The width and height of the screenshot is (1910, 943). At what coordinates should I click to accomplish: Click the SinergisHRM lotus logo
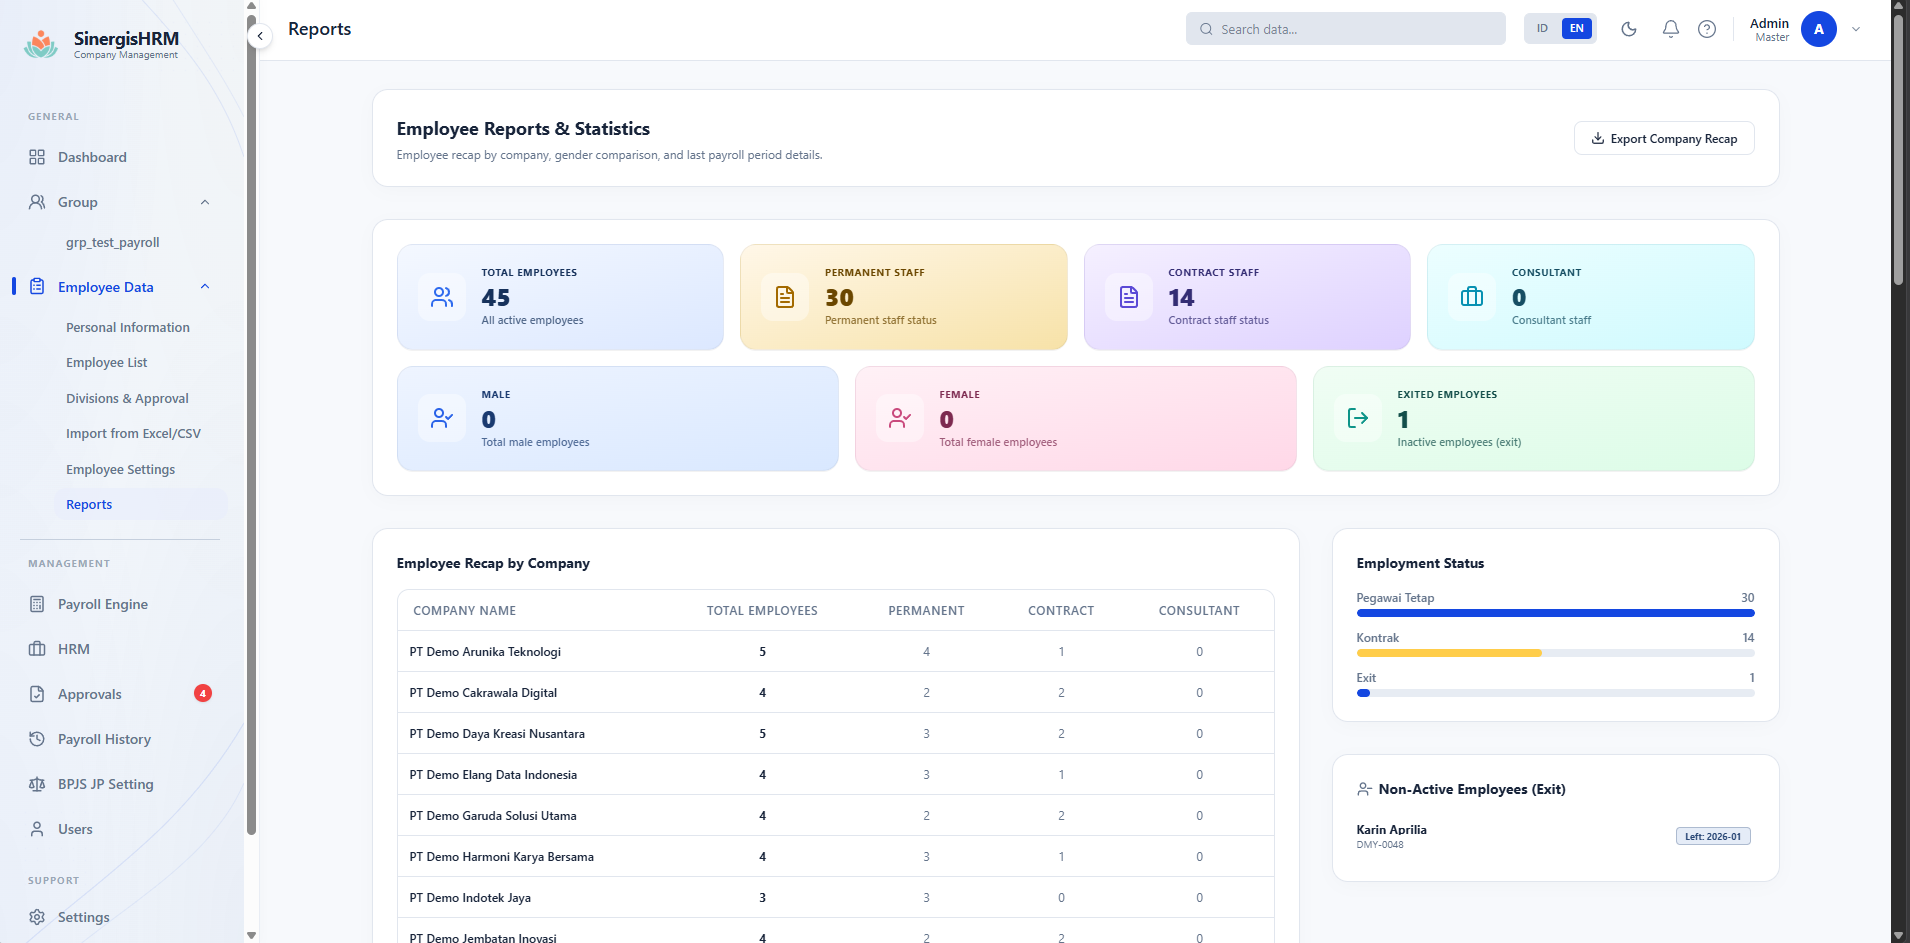[41, 44]
